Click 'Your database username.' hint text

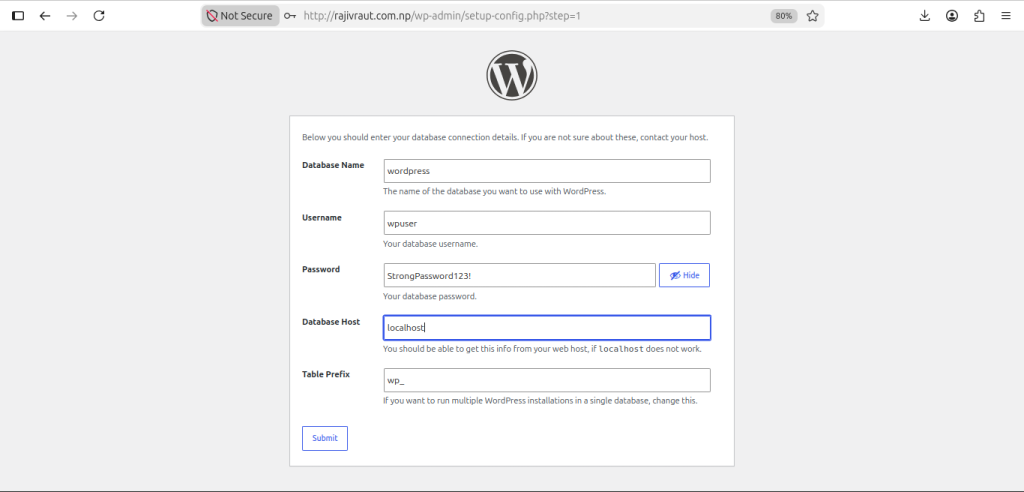[x=430, y=244]
